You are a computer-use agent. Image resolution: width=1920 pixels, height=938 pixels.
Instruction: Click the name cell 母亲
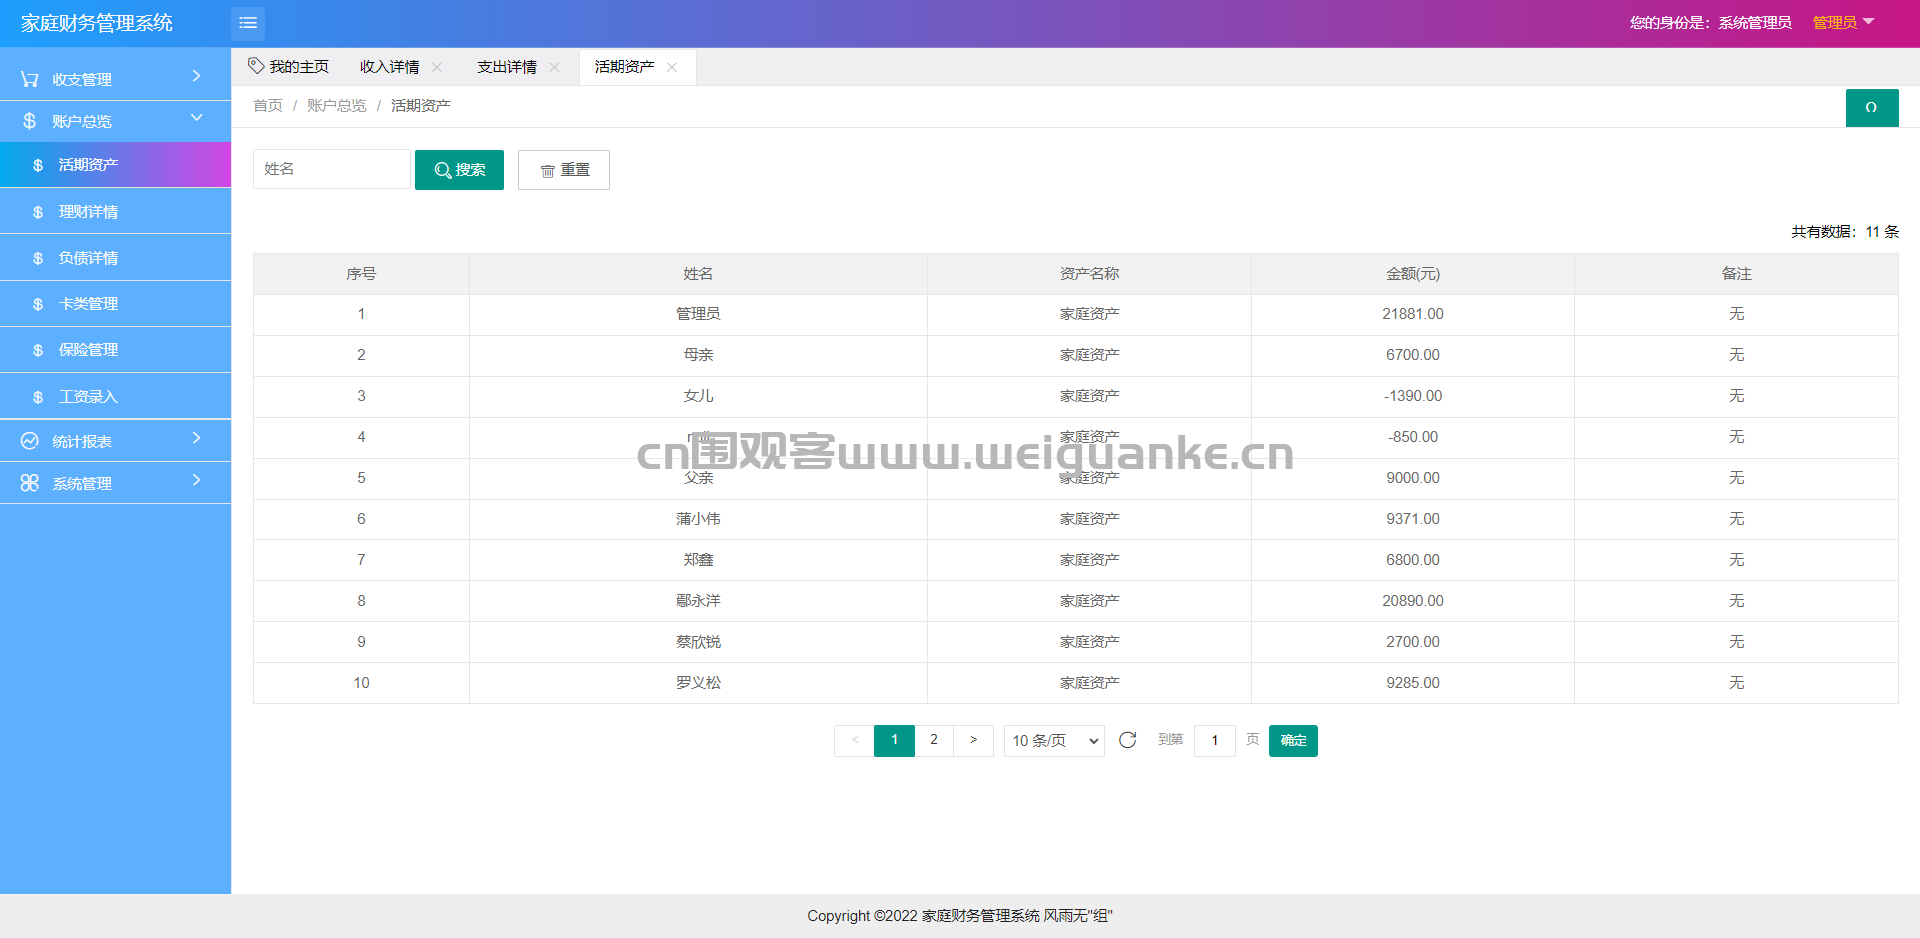coord(698,355)
